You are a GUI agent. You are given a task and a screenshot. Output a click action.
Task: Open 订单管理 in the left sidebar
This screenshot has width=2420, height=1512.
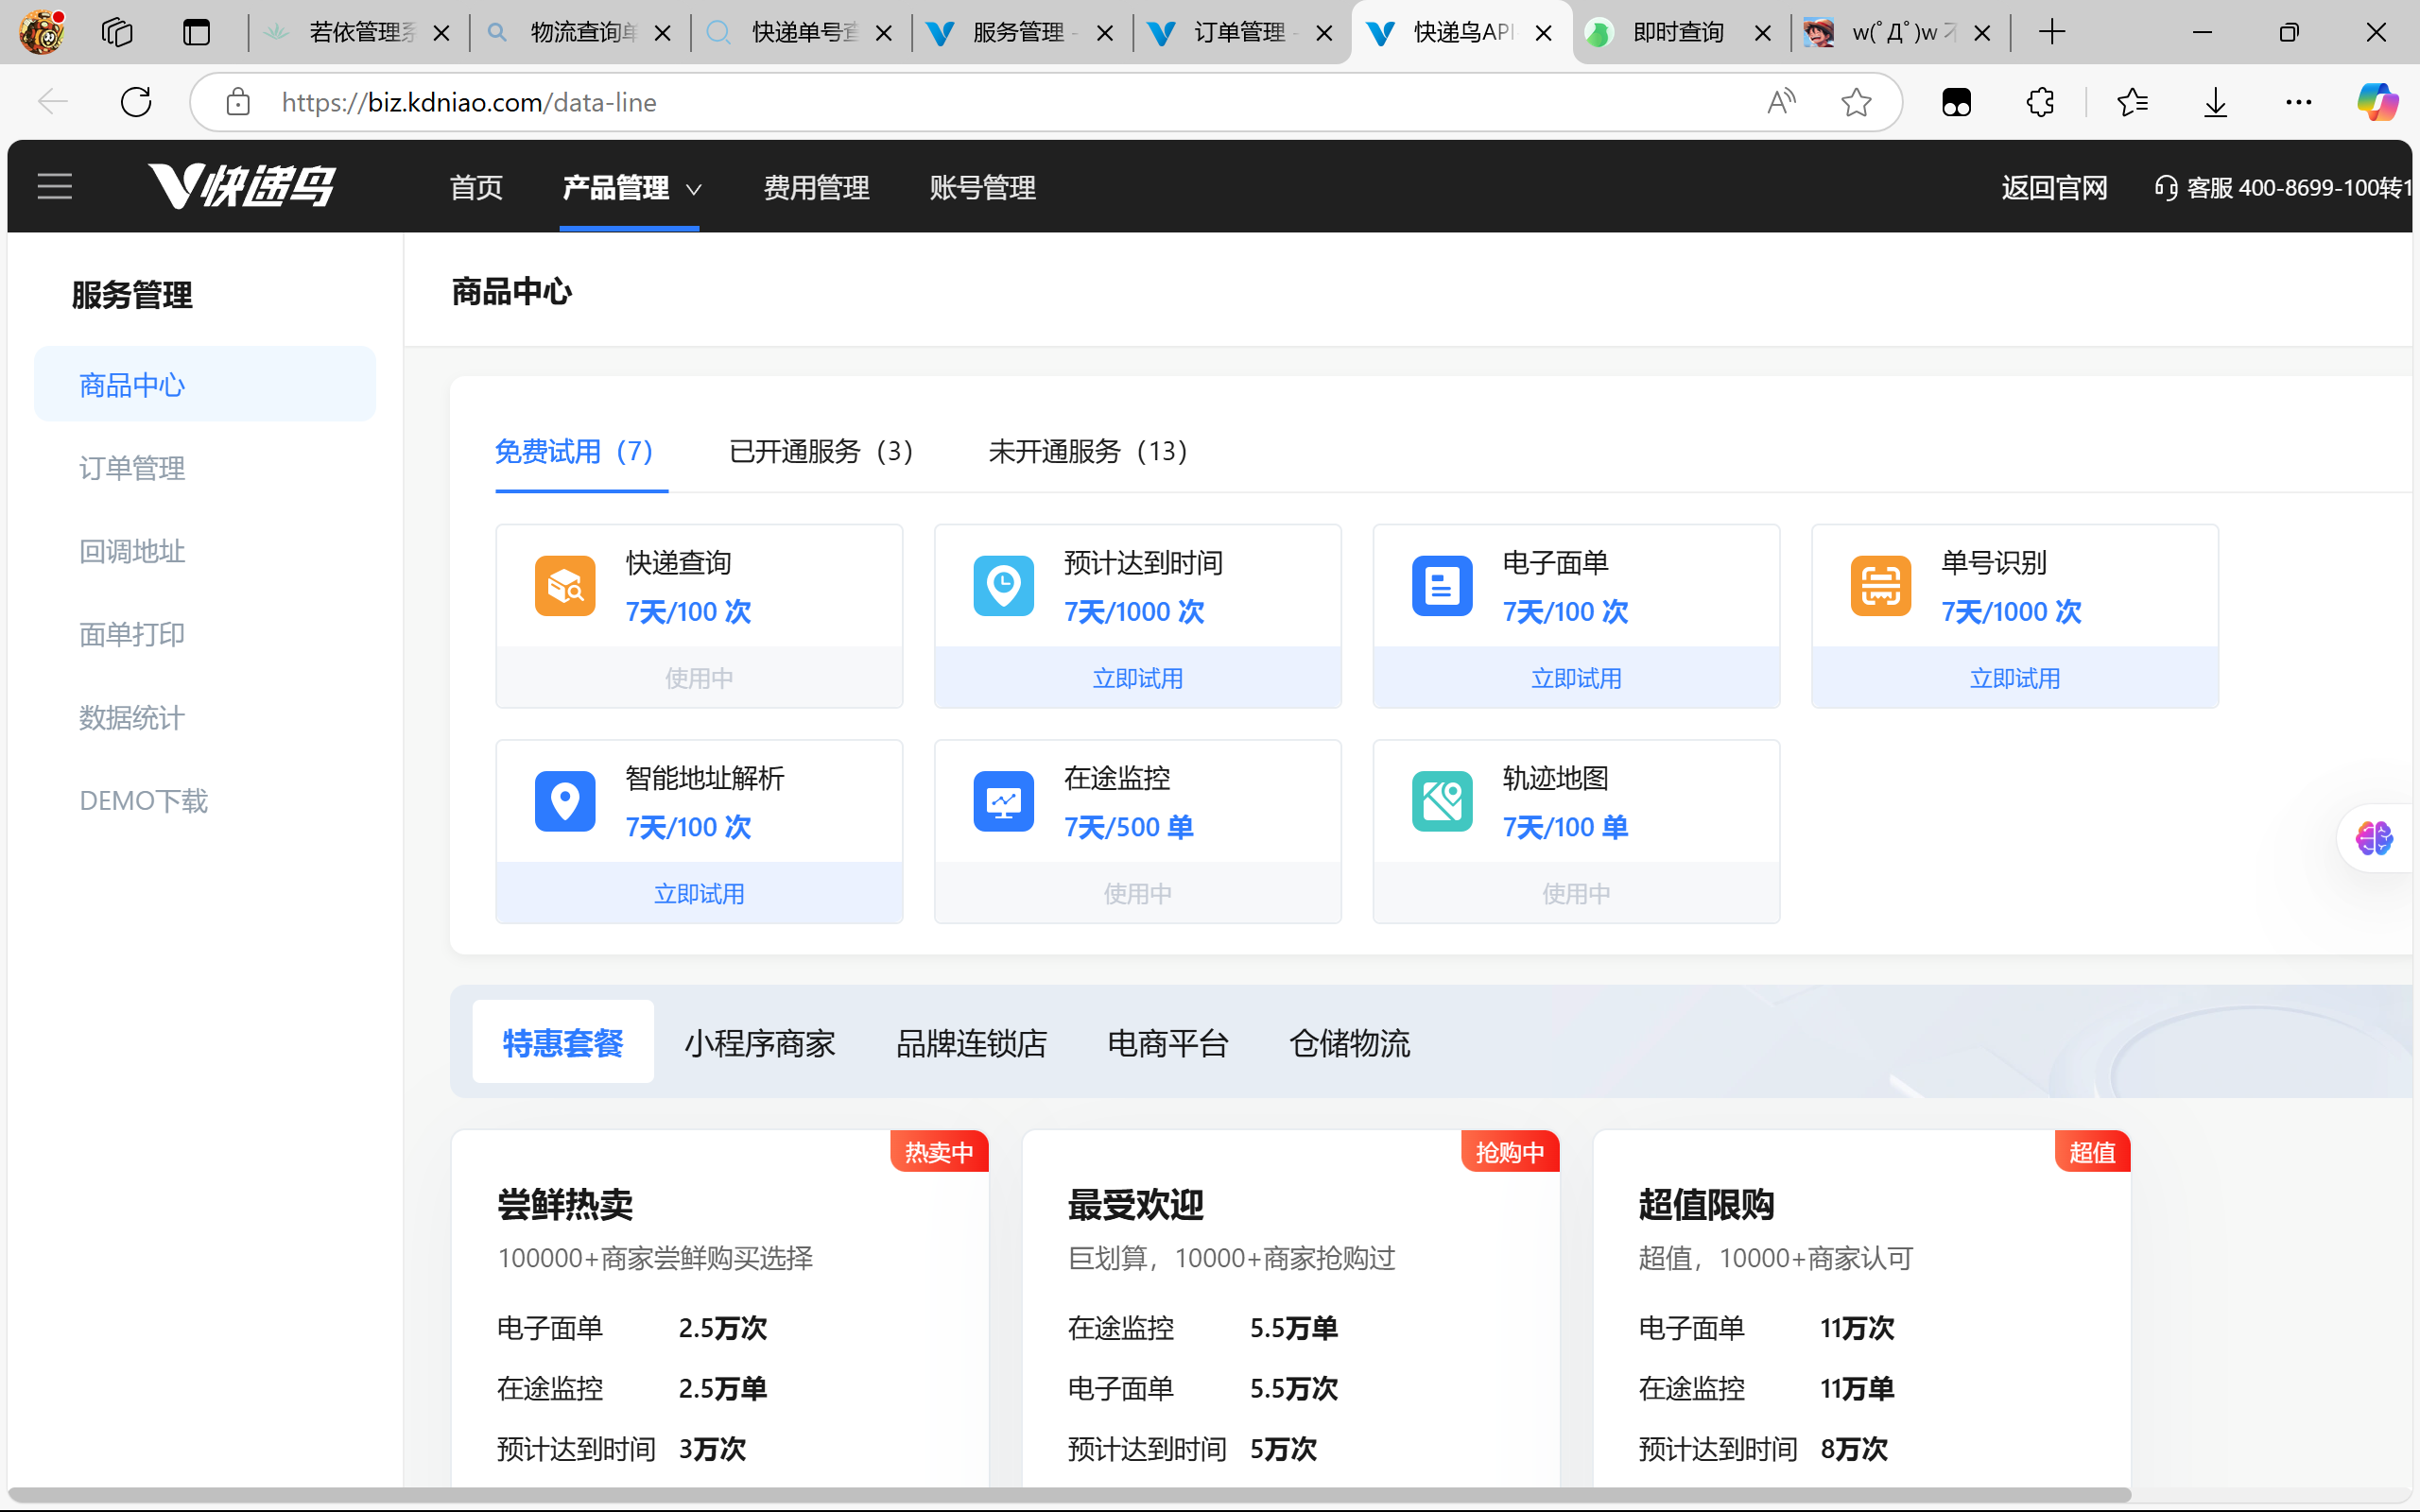click(132, 468)
